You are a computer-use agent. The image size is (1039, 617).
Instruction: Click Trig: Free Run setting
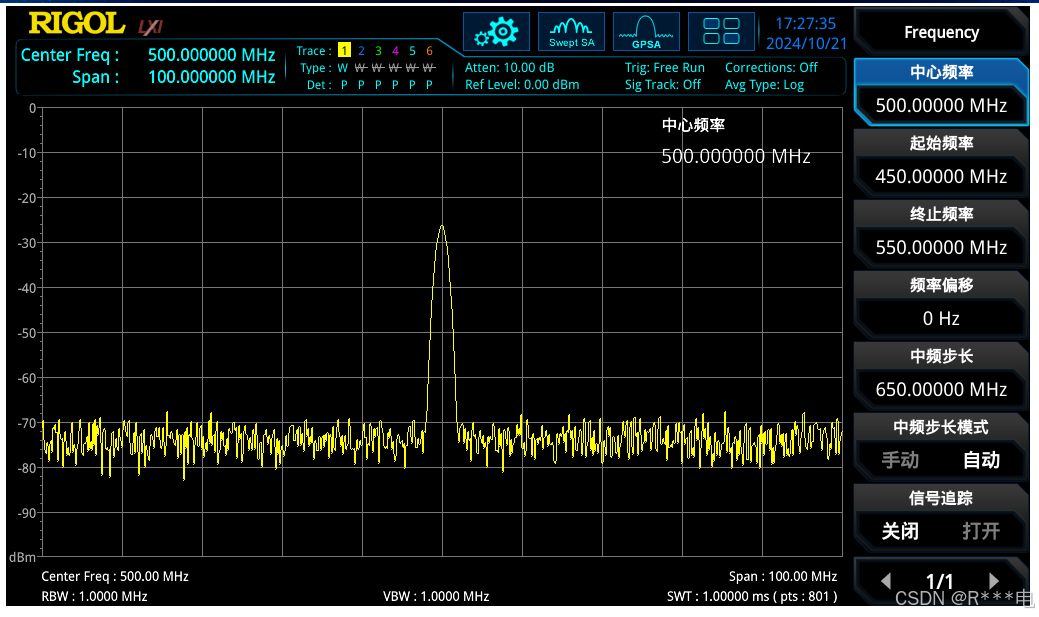[x=665, y=68]
